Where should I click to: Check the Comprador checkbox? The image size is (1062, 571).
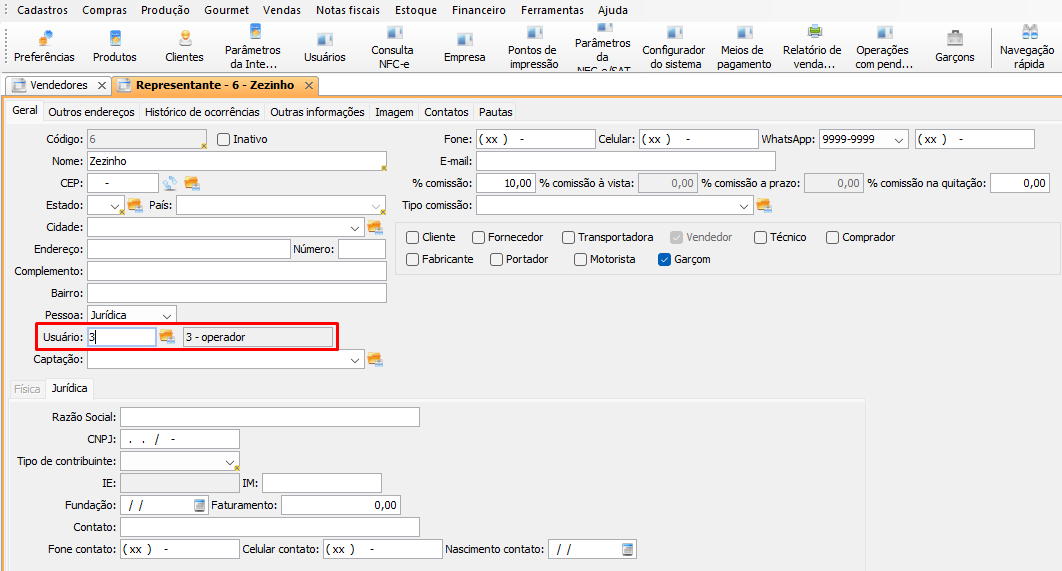pyautogui.click(x=832, y=238)
